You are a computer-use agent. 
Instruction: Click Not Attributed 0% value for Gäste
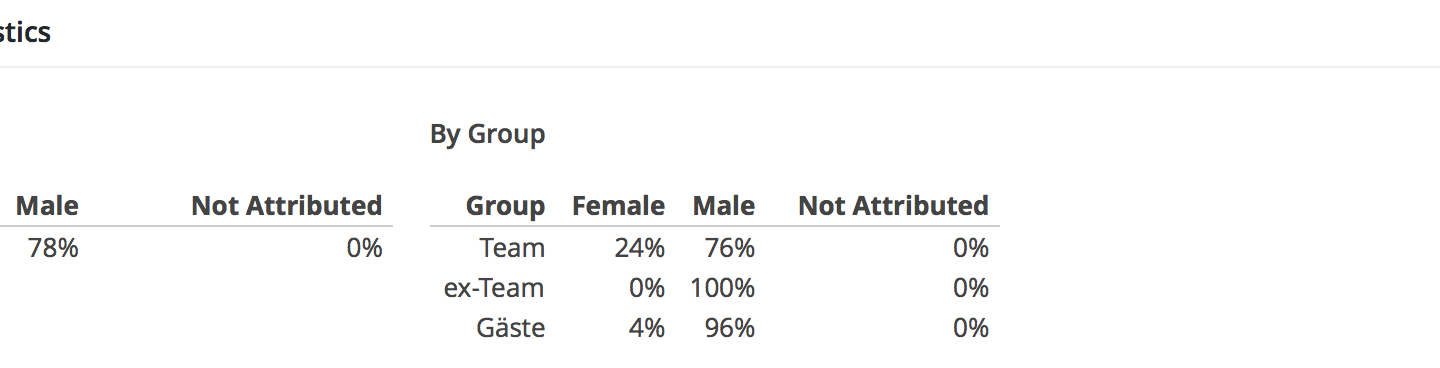(971, 328)
